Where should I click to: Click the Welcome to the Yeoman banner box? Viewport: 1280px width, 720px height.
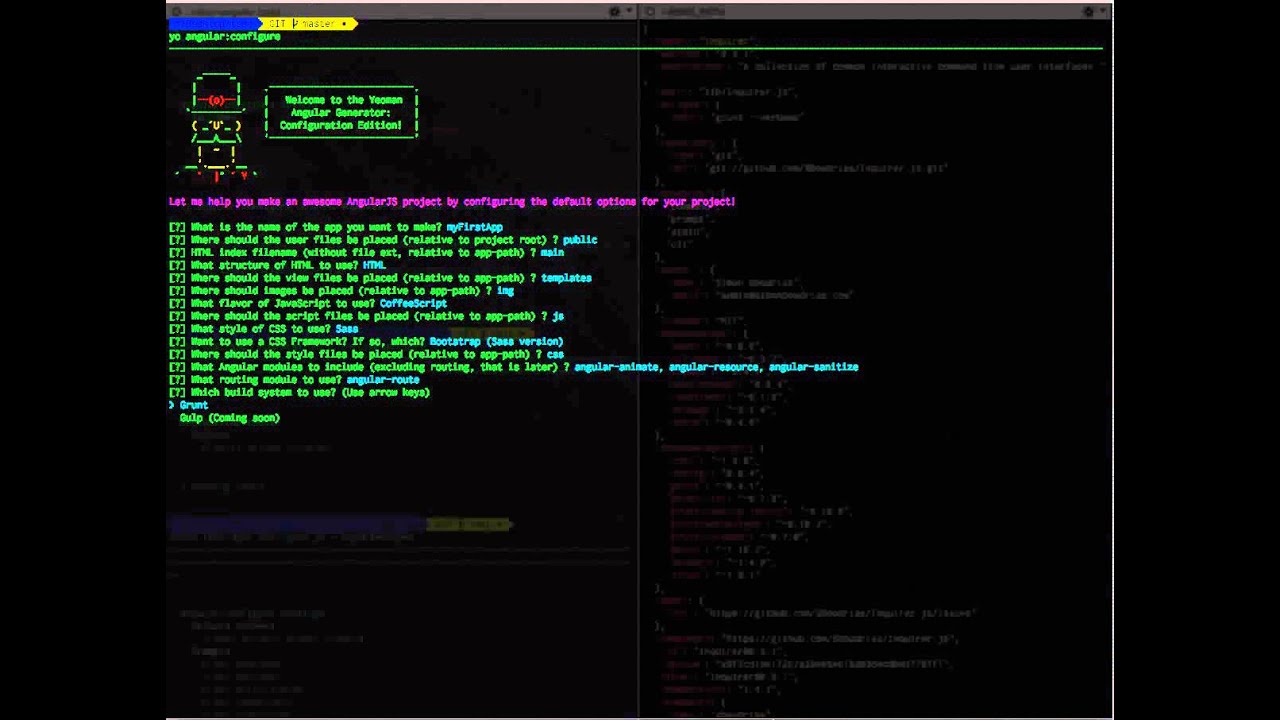[342, 113]
